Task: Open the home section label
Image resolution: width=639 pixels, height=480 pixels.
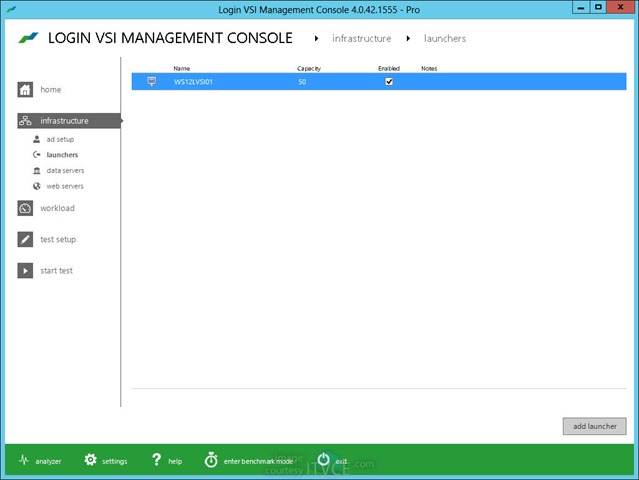Action: click(51, 90)
